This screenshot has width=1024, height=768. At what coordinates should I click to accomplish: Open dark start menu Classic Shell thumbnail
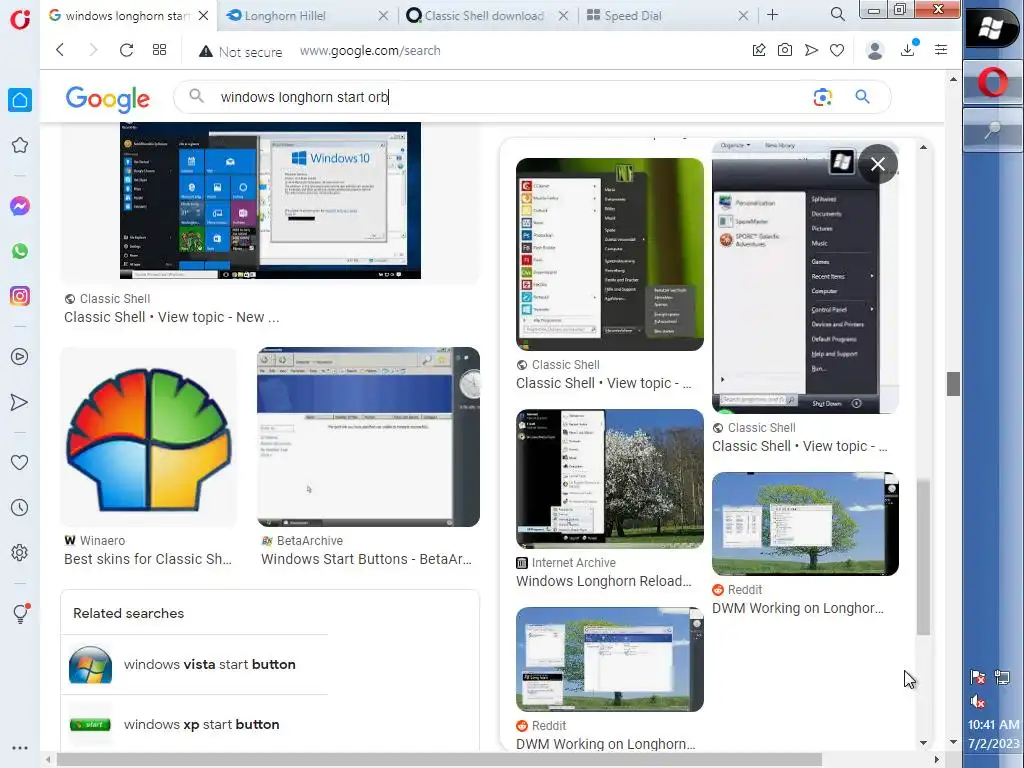tap(805, 277)
